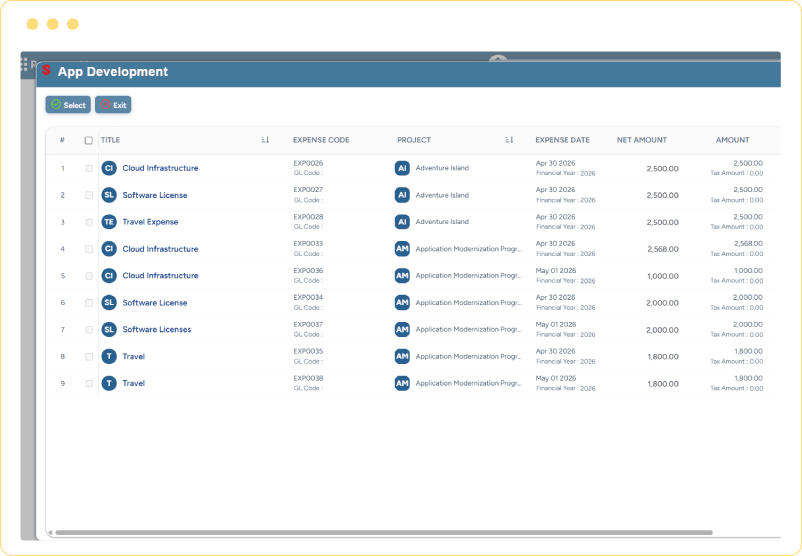Check the checkbox for expense EXP0038
Image resolution: width=802 pixels, height=556 pixels.
coord(89,383)
